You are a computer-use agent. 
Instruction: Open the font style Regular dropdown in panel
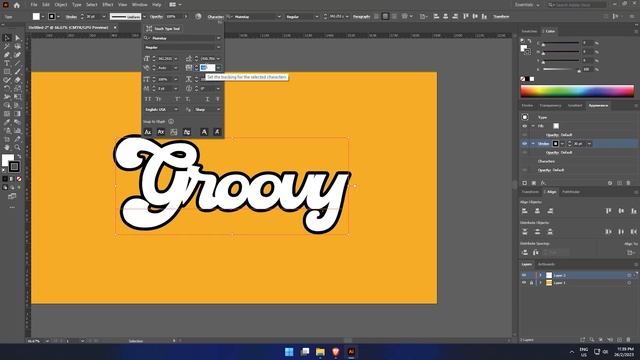(x=218, y=47)
